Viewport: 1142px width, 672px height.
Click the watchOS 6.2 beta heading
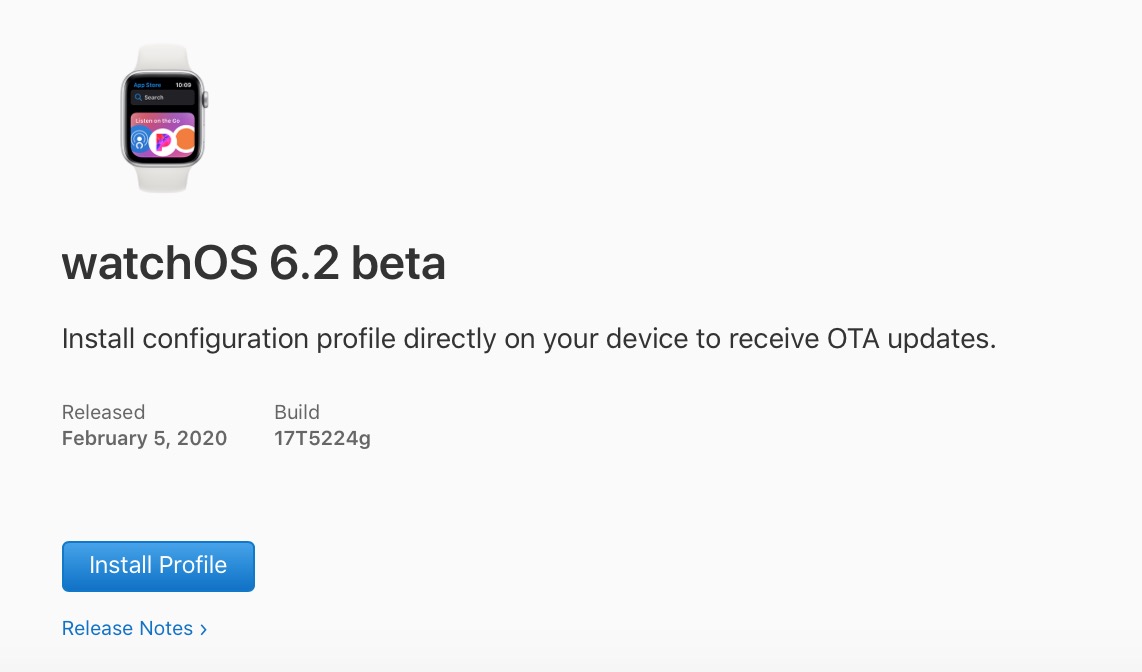coord(253,264)
